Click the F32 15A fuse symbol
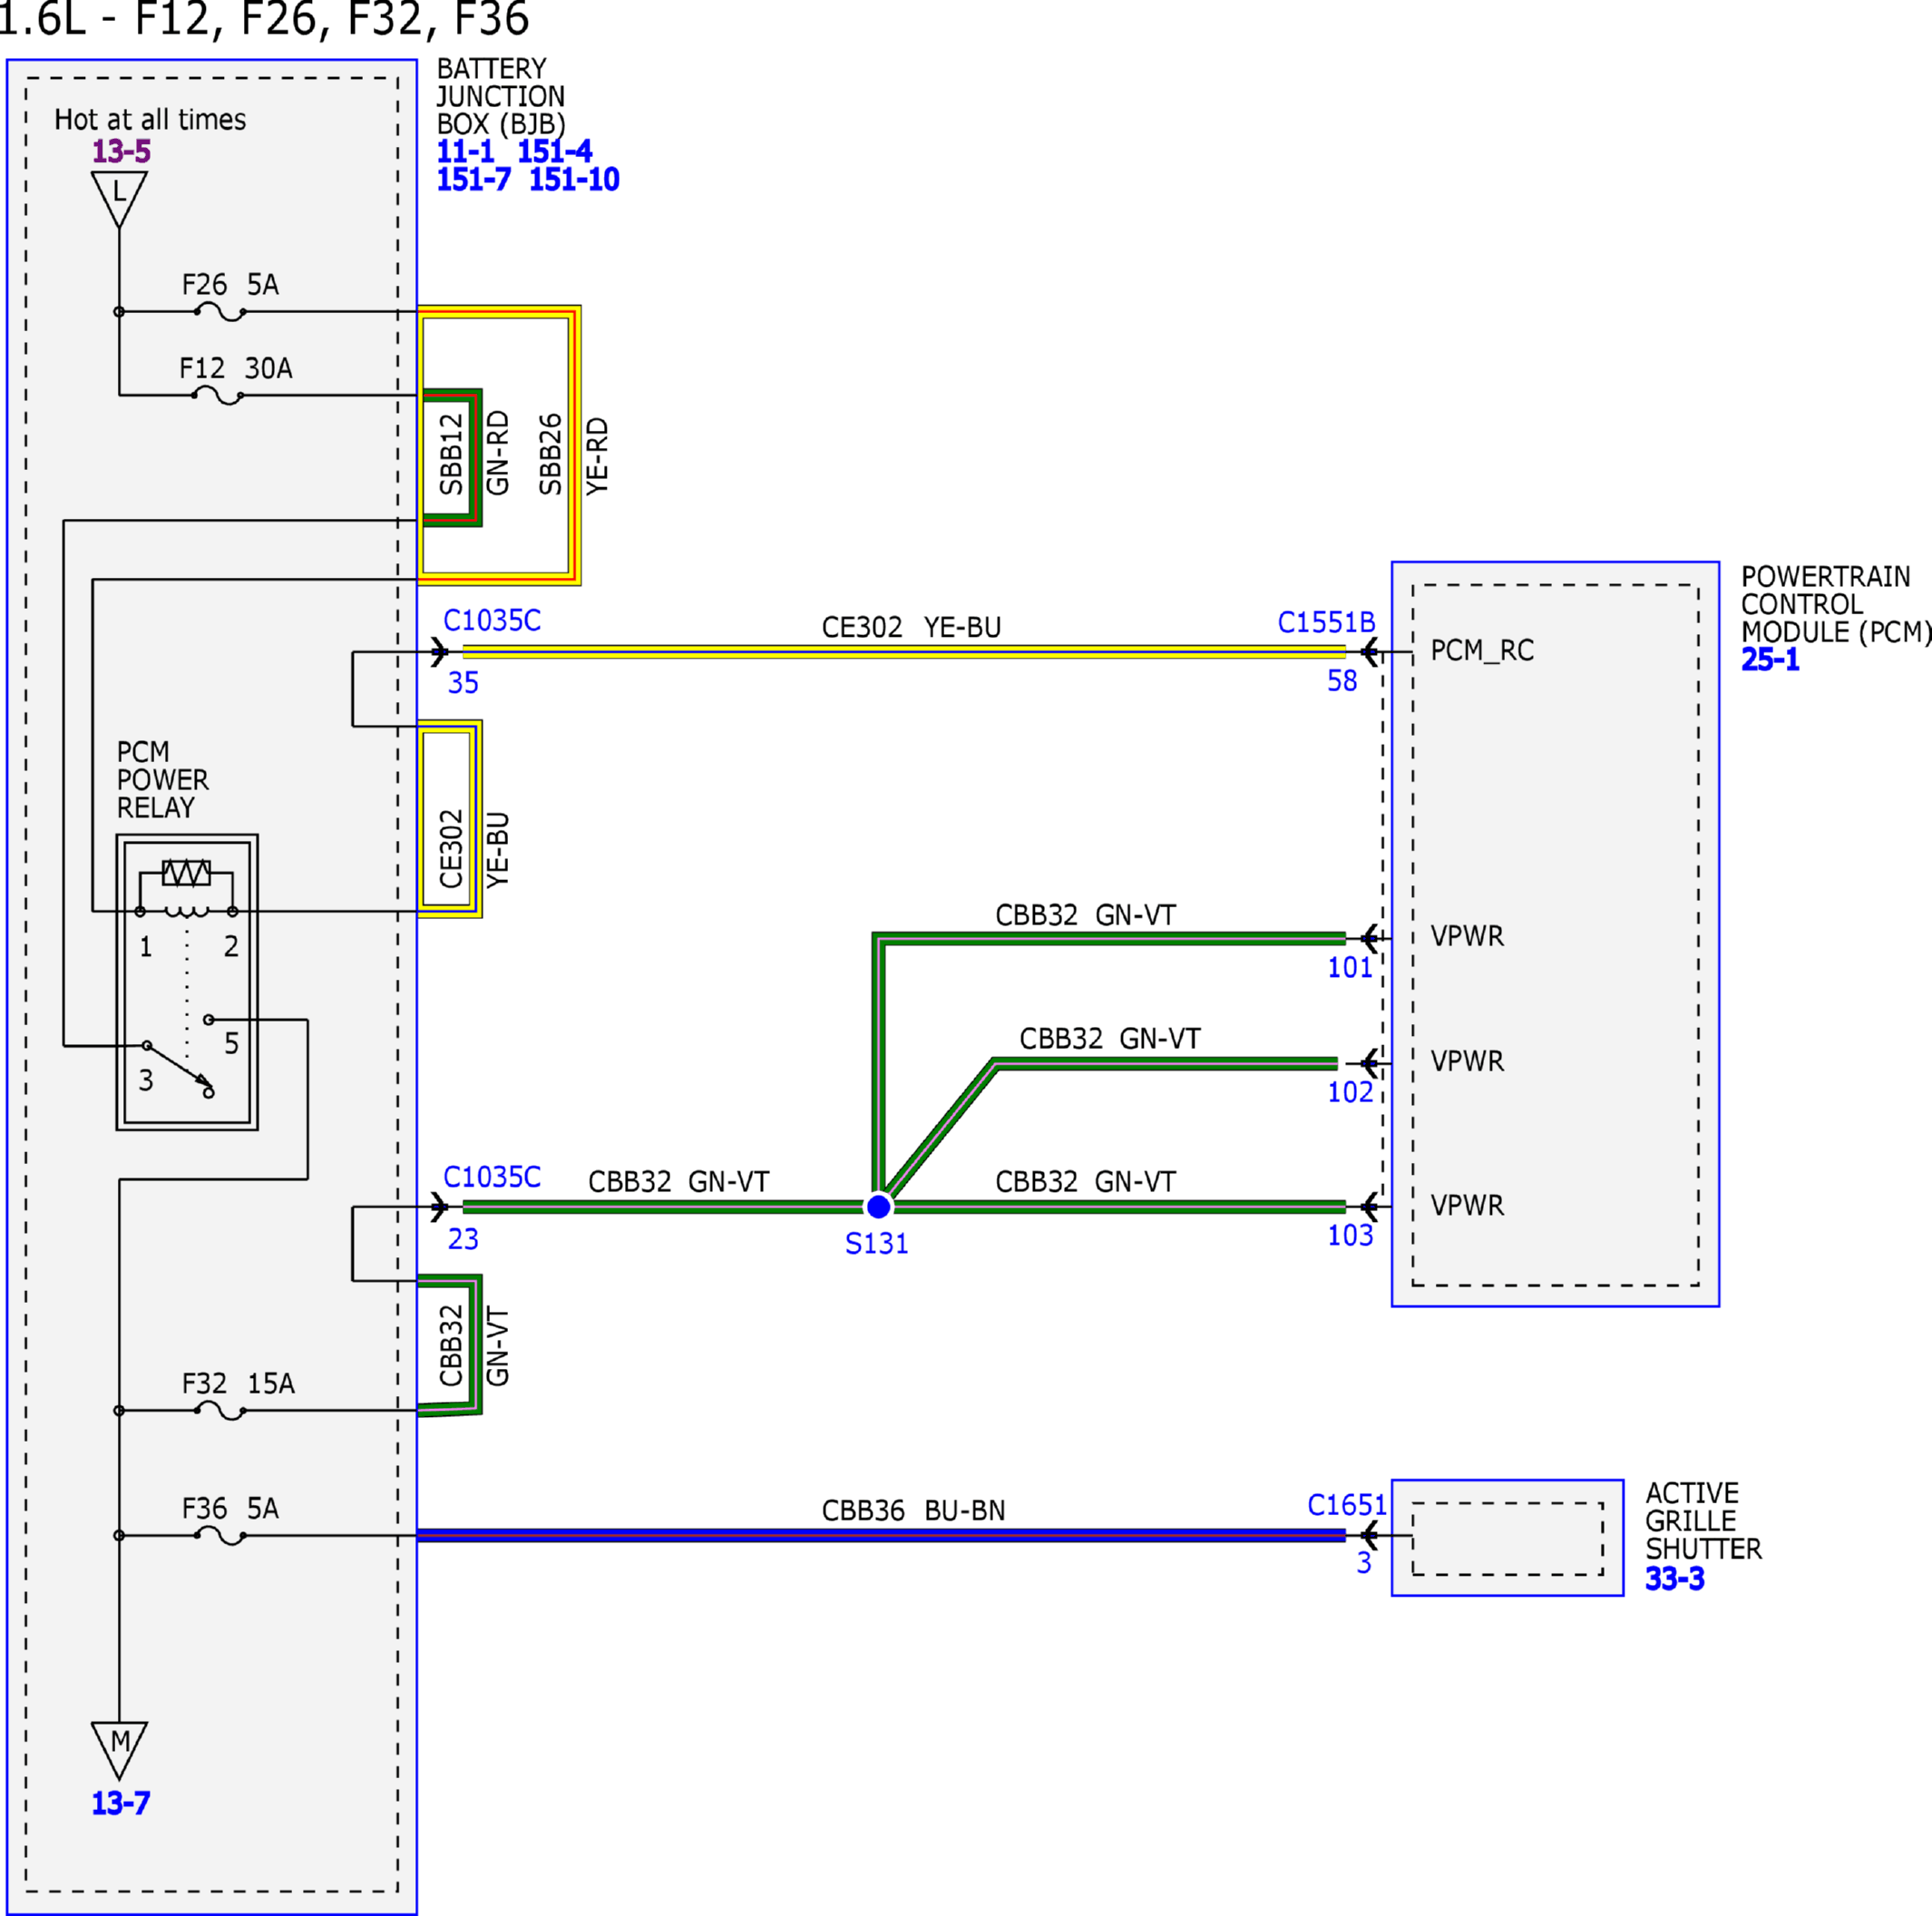Screen dimensions: 1932x1916 [x=220, y=1411]
